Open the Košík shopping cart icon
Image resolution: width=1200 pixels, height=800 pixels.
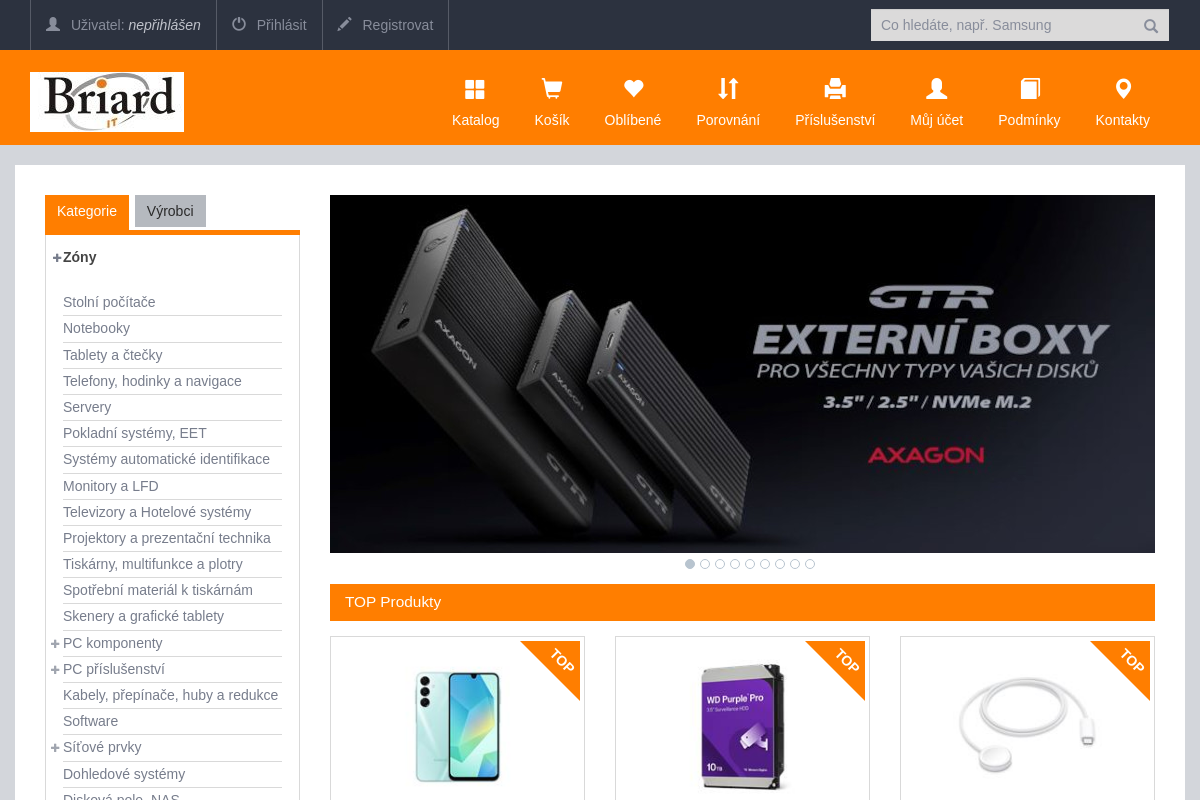tap(551, 90)
